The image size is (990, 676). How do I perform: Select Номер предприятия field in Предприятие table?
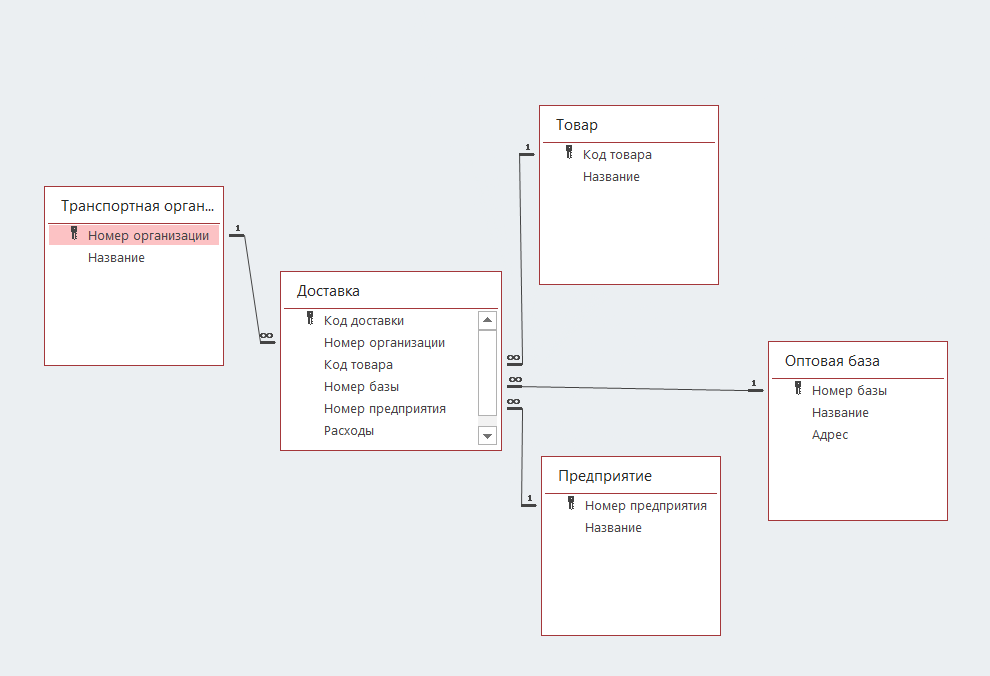click(646, 506)
